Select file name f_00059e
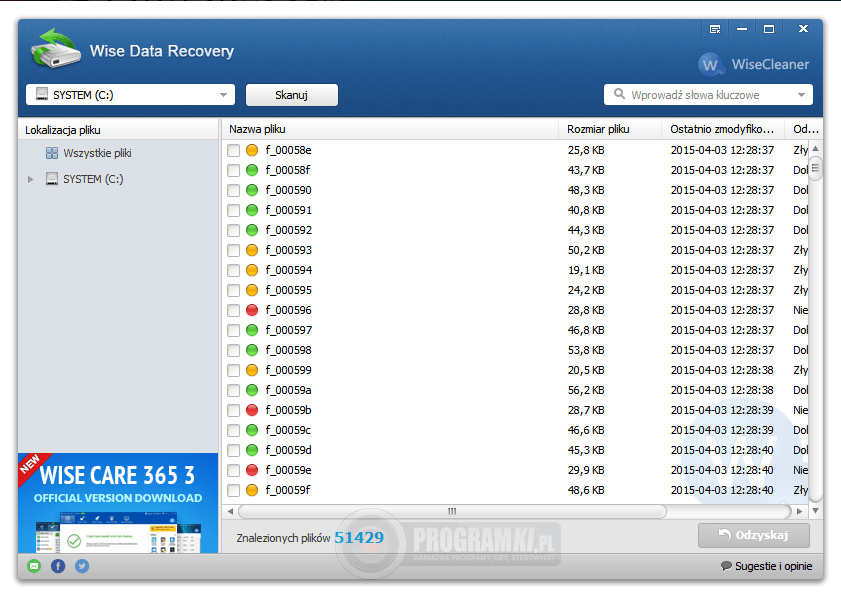841x596 pixels. click(289, 470)
